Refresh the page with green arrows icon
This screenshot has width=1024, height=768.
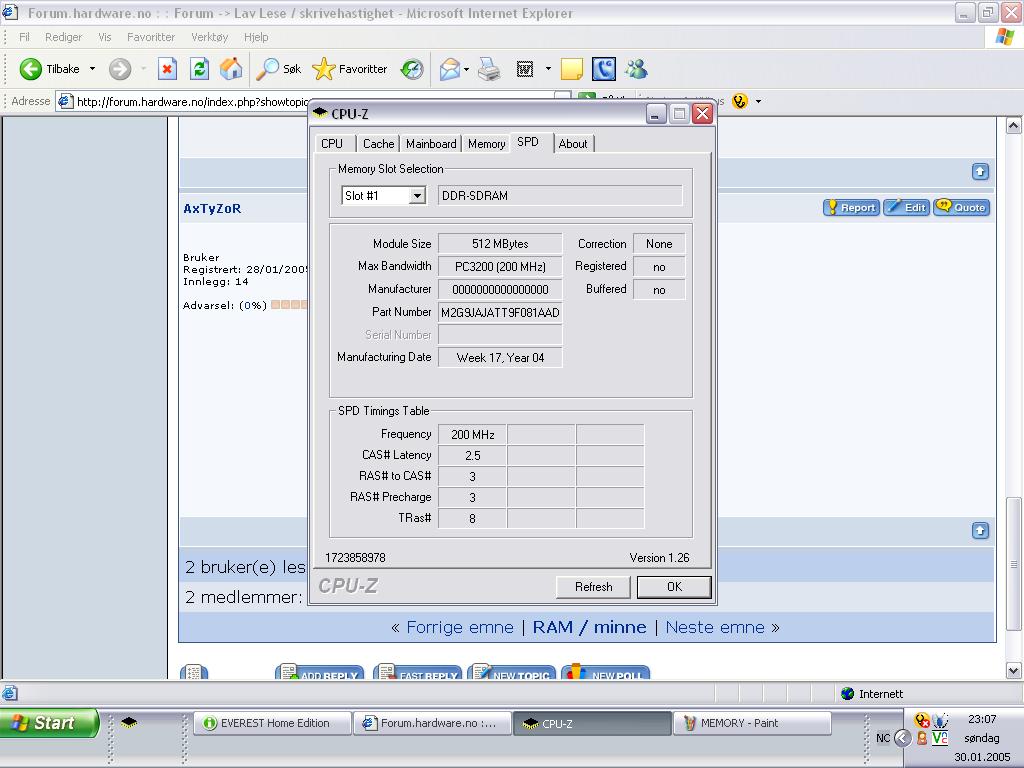199,69
